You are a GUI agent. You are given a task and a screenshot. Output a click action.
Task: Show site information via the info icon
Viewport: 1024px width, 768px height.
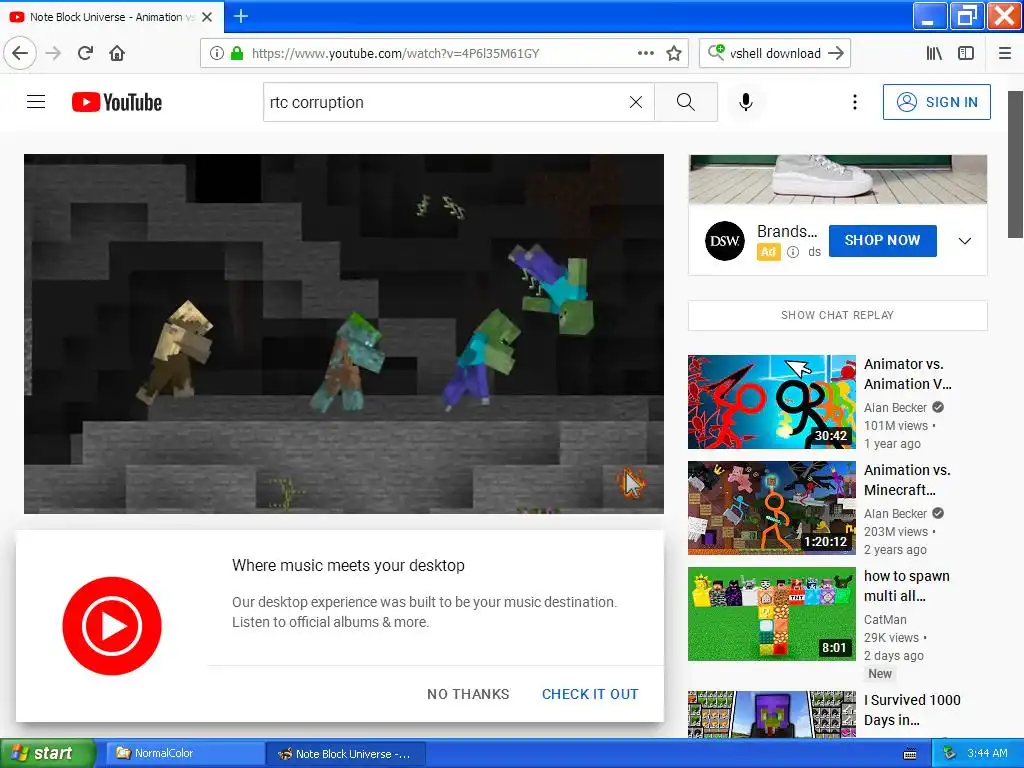point(217,53)
